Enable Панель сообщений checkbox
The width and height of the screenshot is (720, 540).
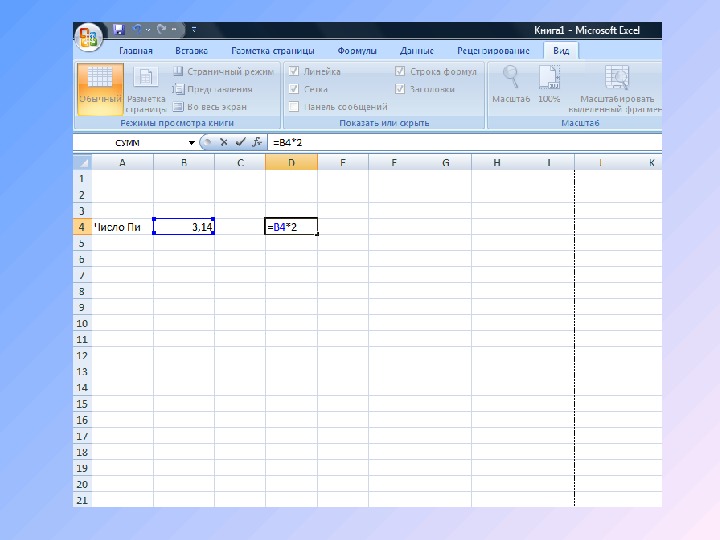point(294,107)
